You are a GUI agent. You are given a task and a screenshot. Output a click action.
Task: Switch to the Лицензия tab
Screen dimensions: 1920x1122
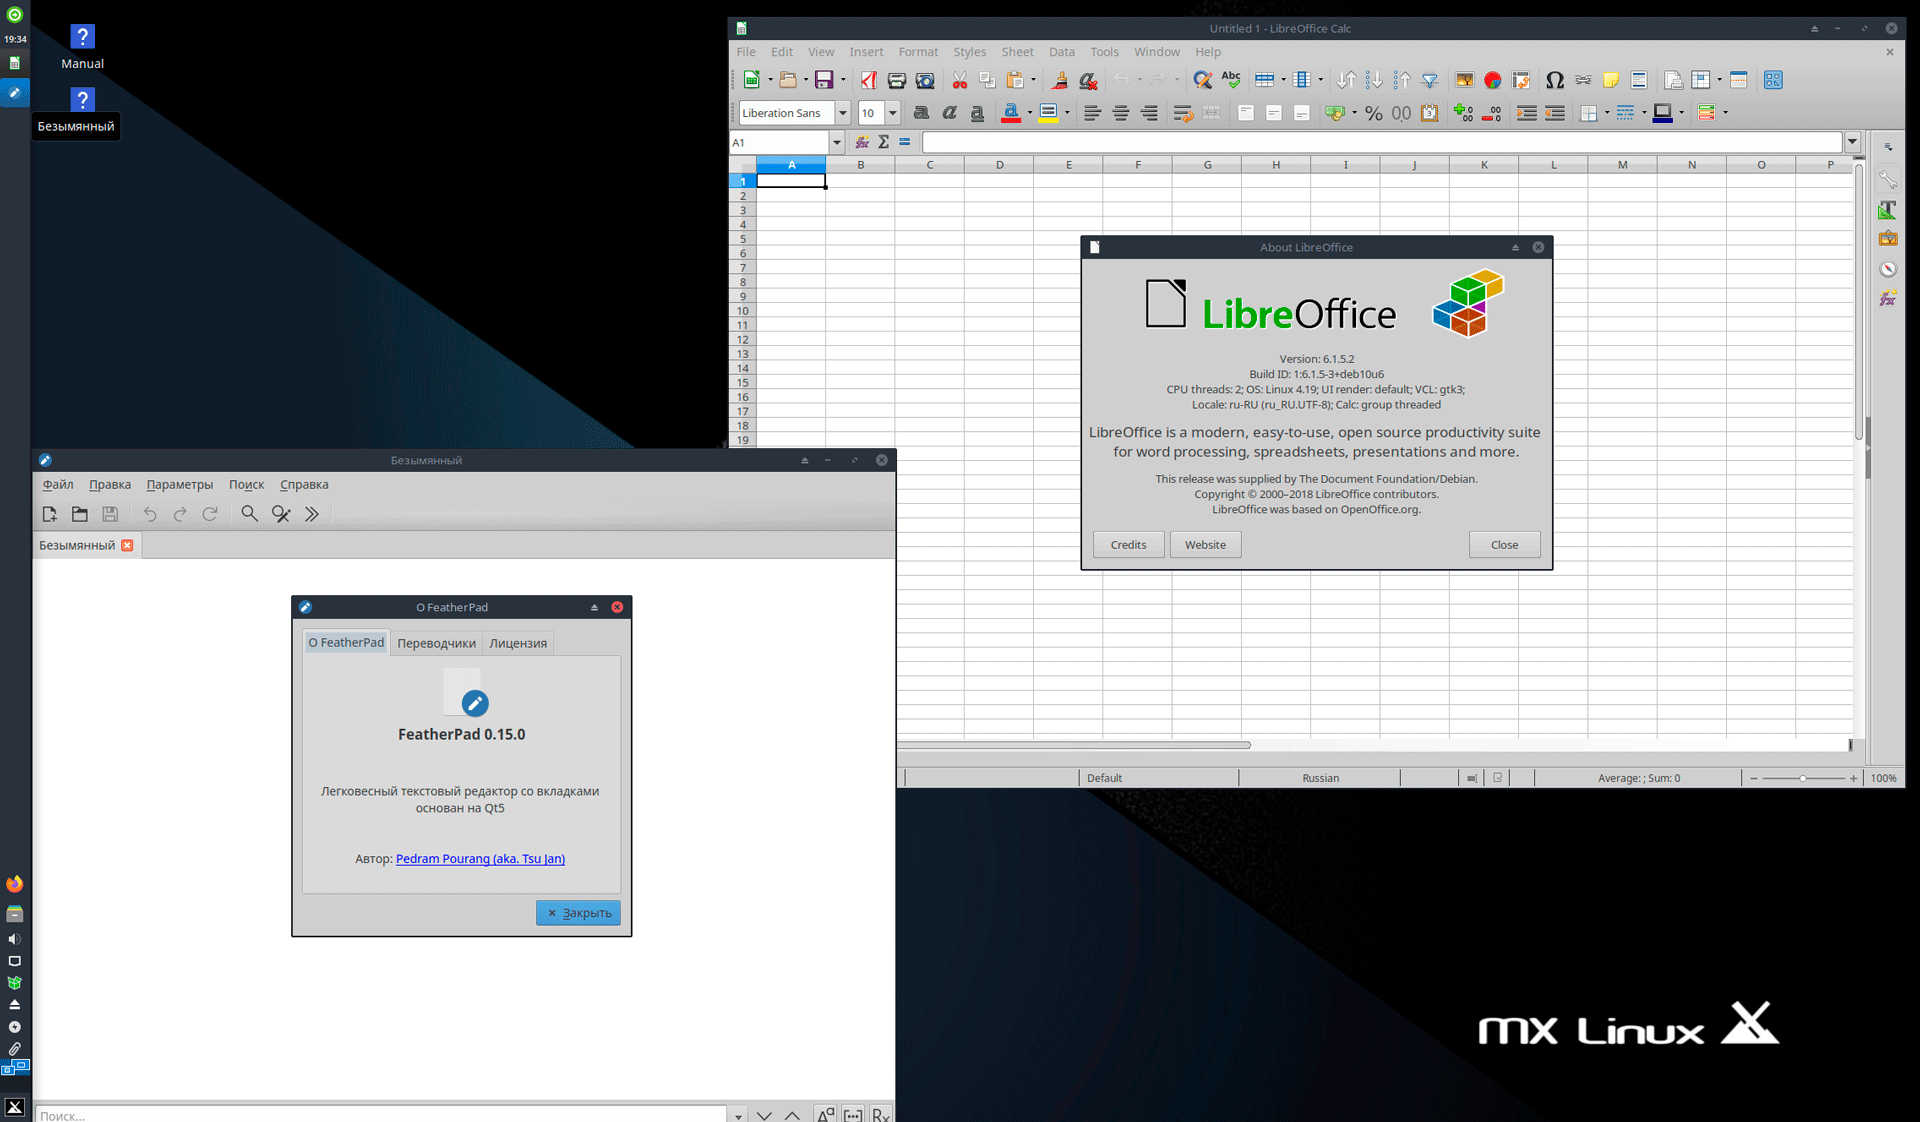(517, 643)
